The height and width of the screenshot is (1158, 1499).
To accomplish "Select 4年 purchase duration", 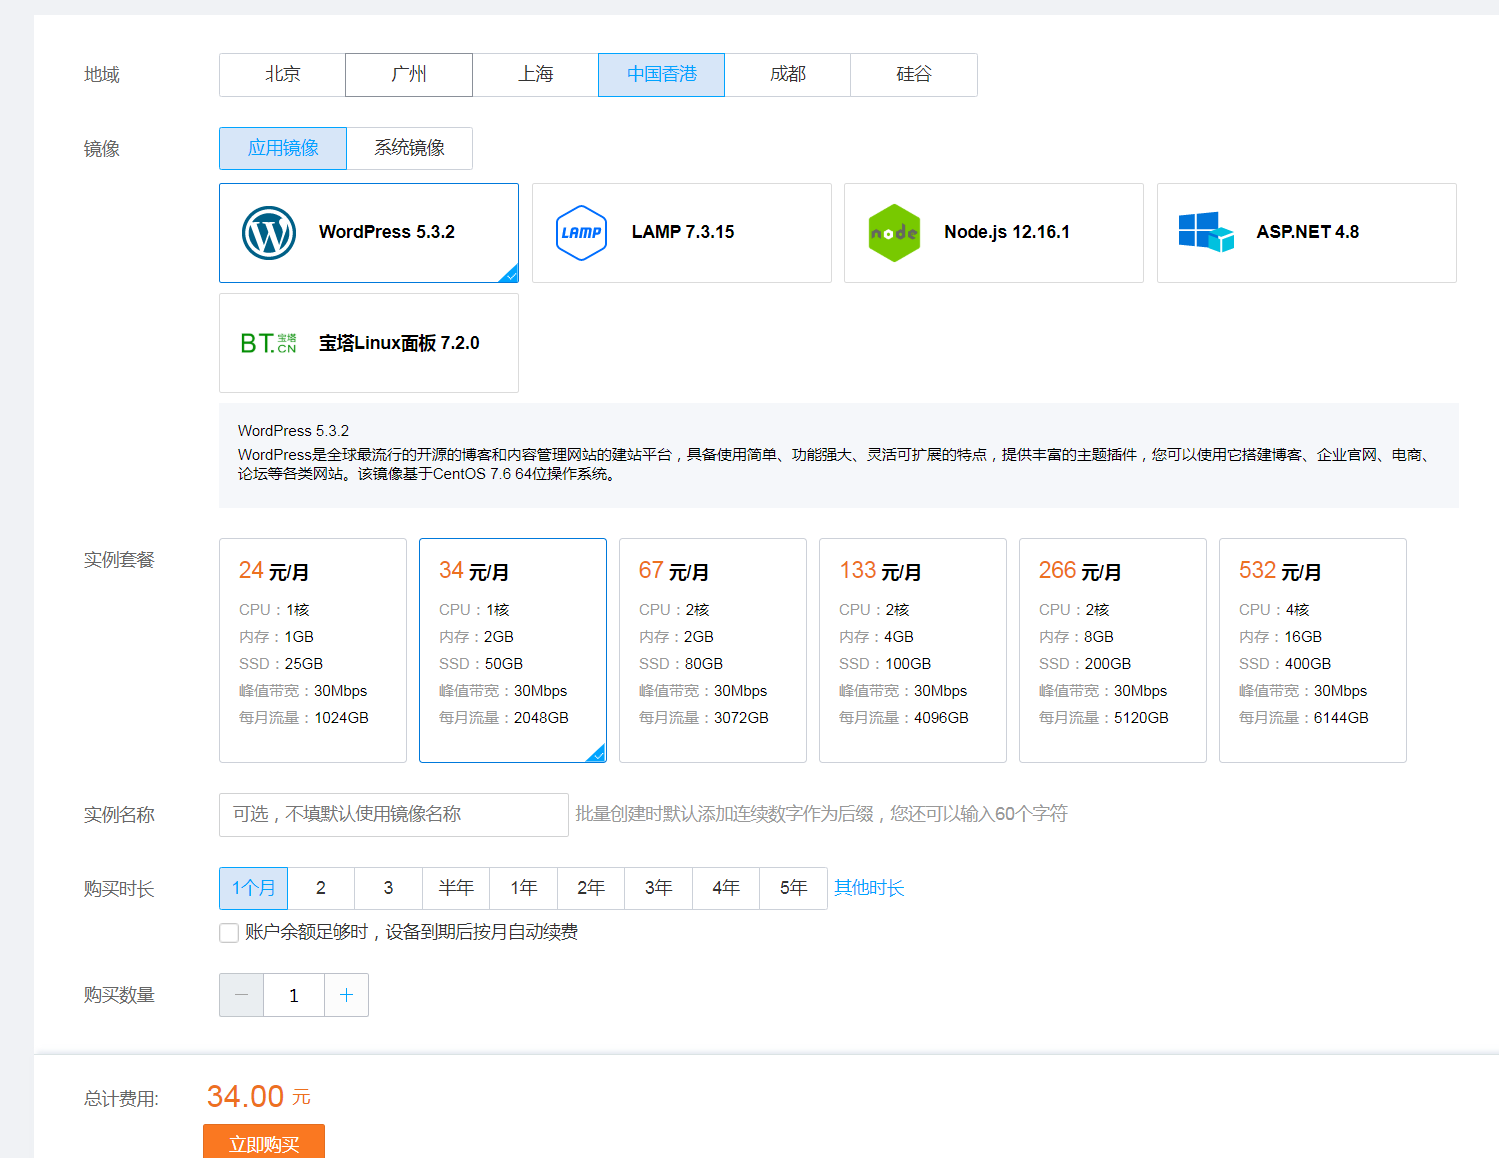I will click(726, 888).
